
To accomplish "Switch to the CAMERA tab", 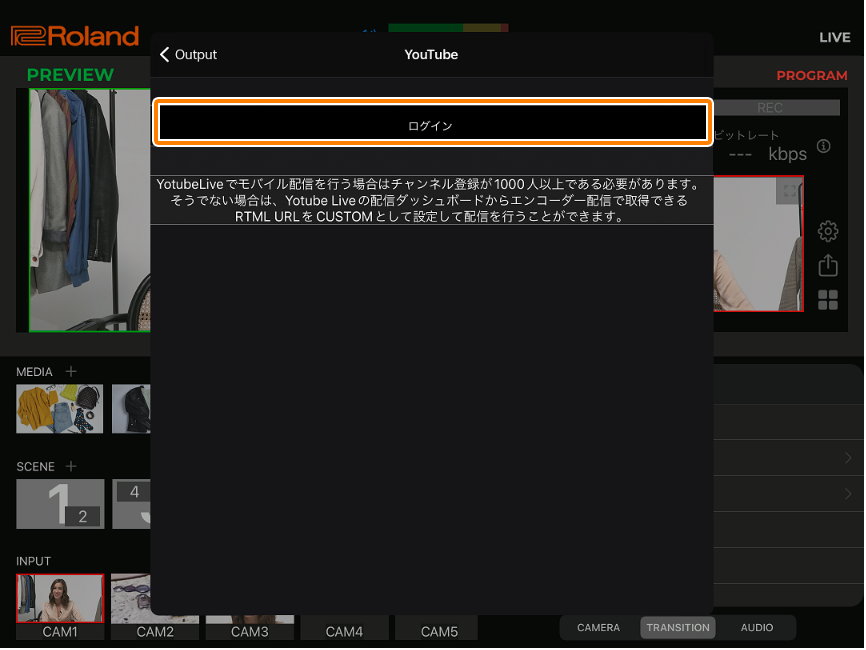I will tap(599, 627).
